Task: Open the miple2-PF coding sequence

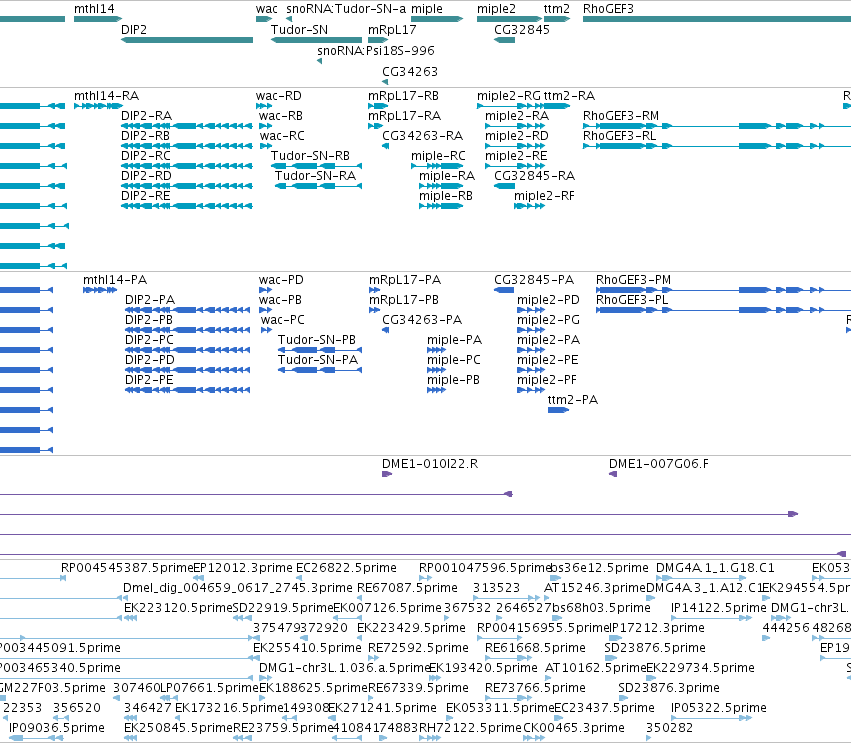Action: pos(531,390)
